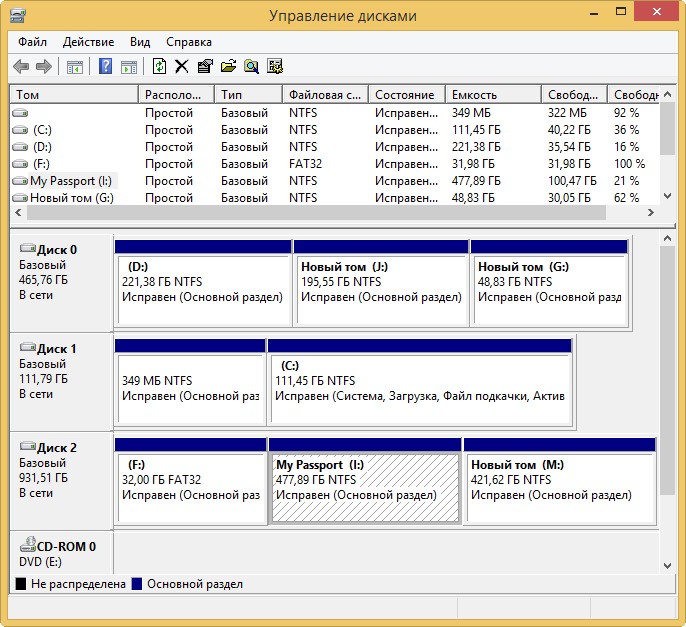Viewport: 686px width, 627px height.
Task: Open the Справка menu
Action: (x=188, y=42)
